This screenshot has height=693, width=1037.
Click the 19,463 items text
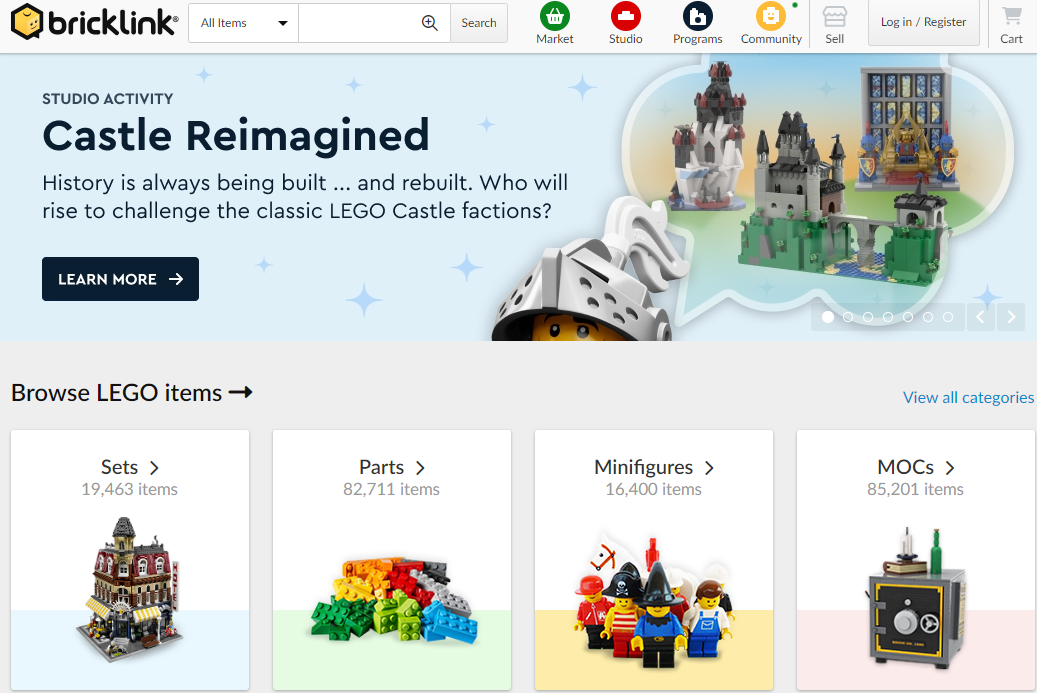point(130,489)
